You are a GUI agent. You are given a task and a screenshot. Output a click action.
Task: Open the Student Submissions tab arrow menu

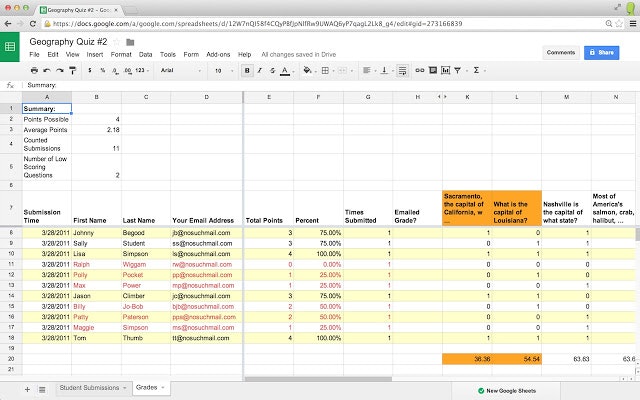point(124,387)
